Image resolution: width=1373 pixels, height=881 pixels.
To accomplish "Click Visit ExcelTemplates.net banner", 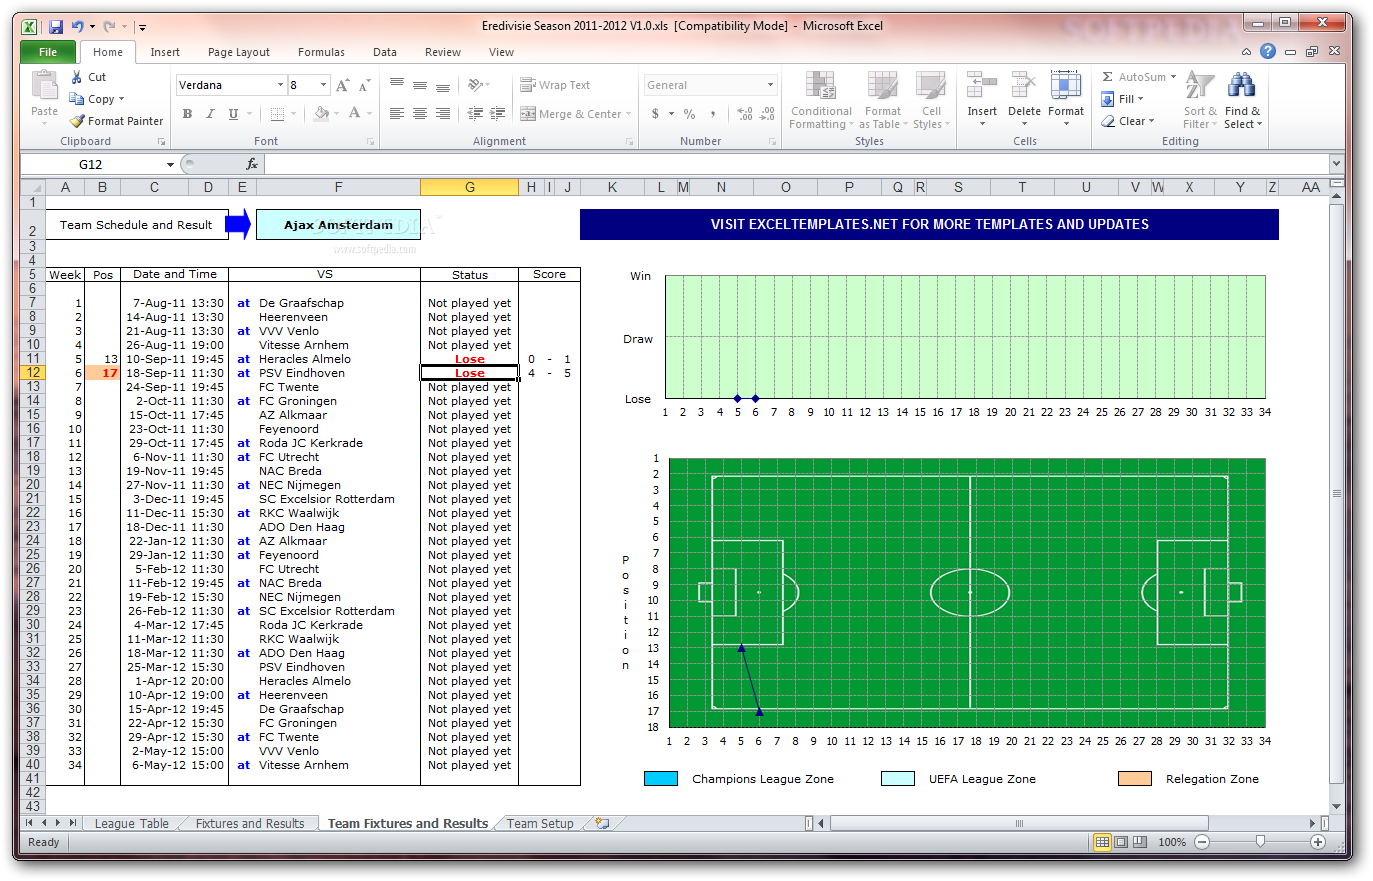I will [x=929, y=224].
